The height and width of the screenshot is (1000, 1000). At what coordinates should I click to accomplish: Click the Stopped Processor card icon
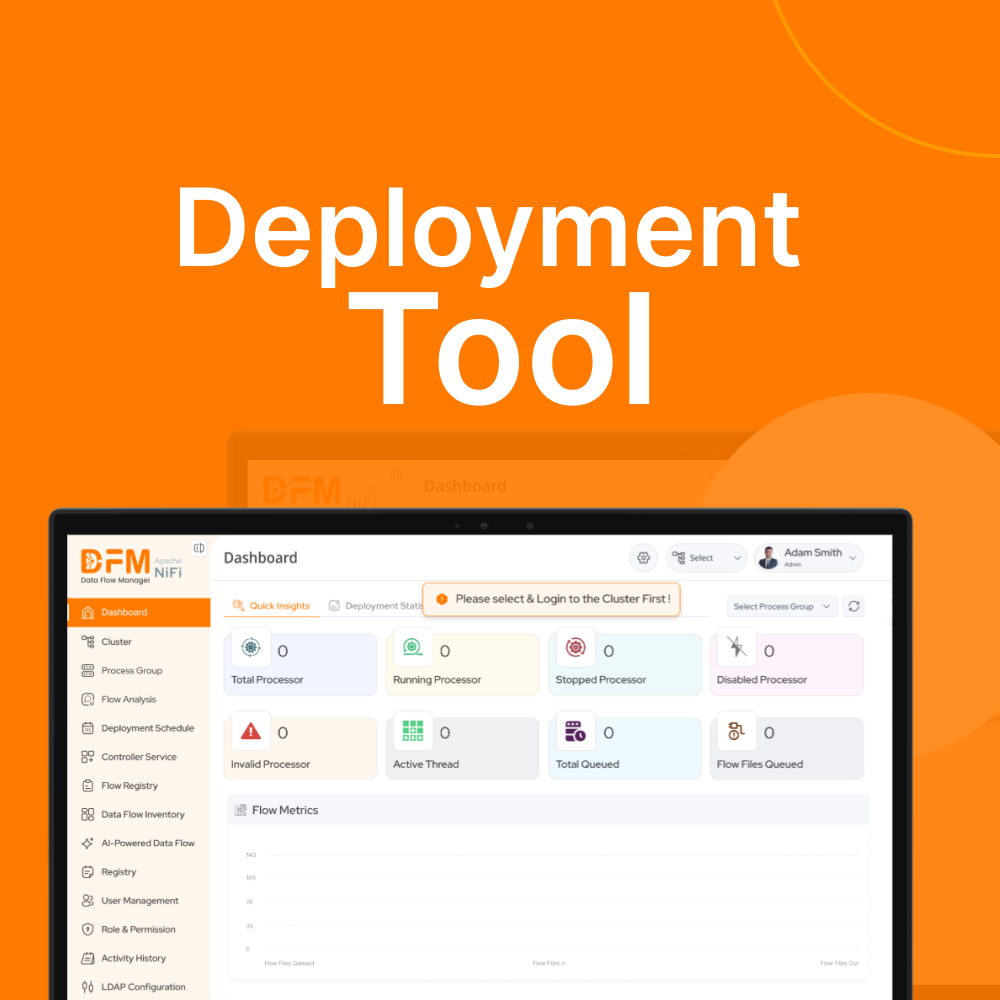click(x=576, y=647)
